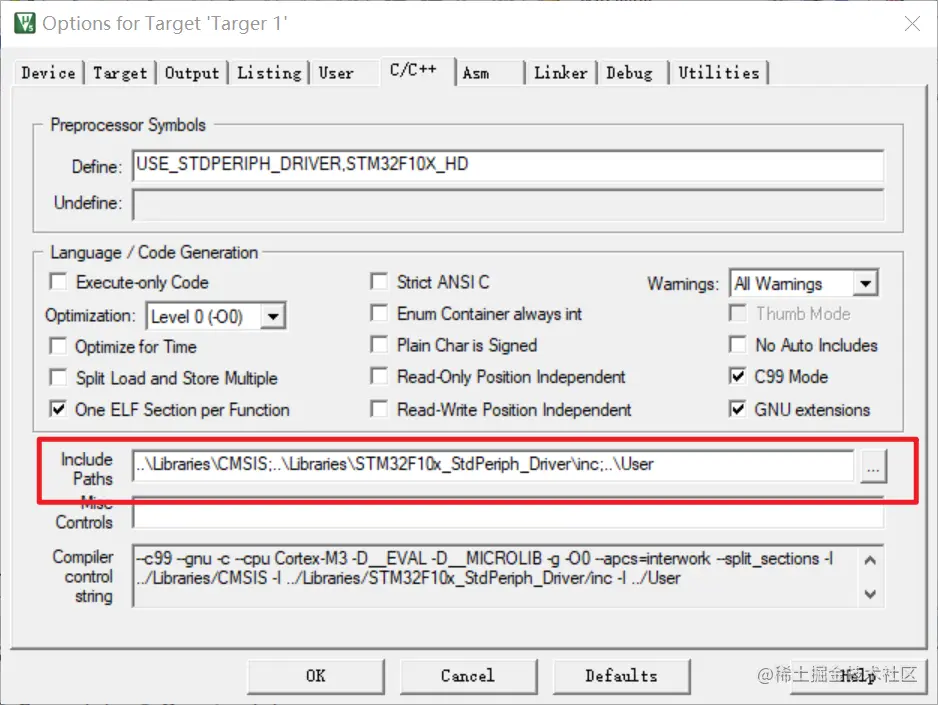Open the Output tab

pyautogui.click(x=191, y=73)
